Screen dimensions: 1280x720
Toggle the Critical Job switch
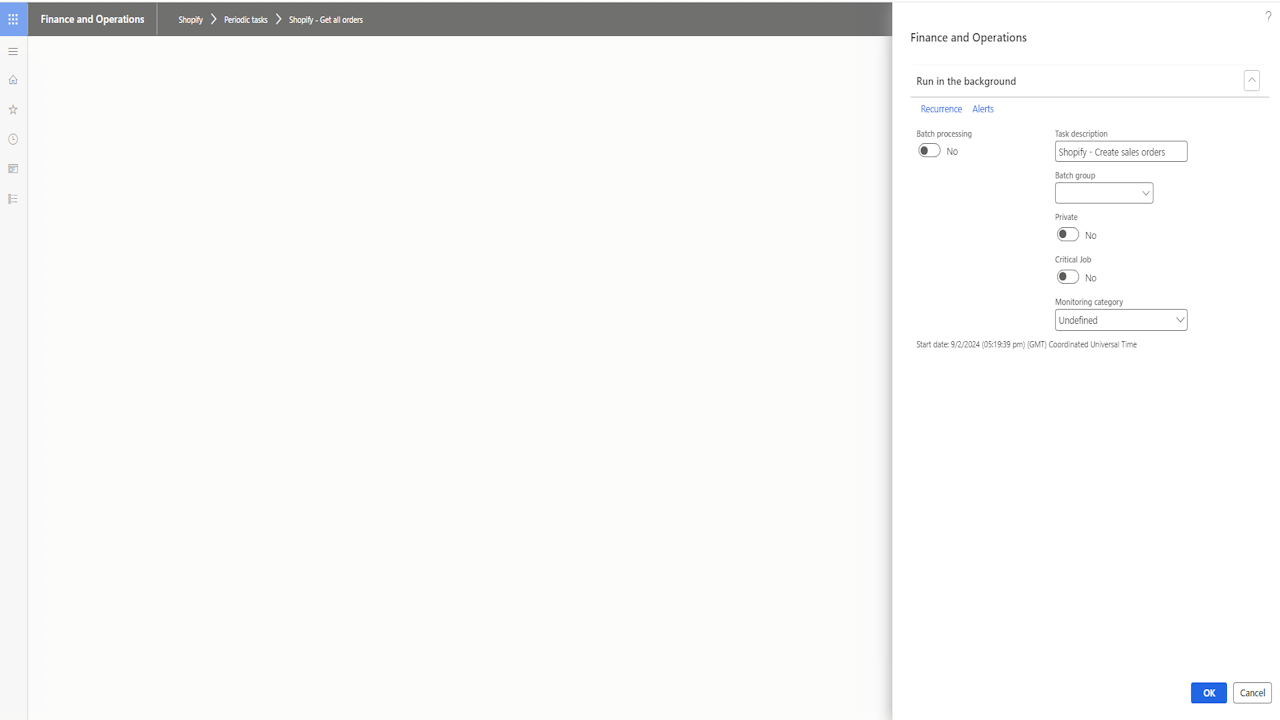point(1068,277)
